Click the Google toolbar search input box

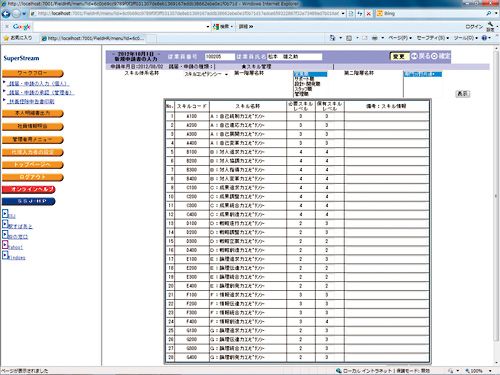(x=119, y=27)
